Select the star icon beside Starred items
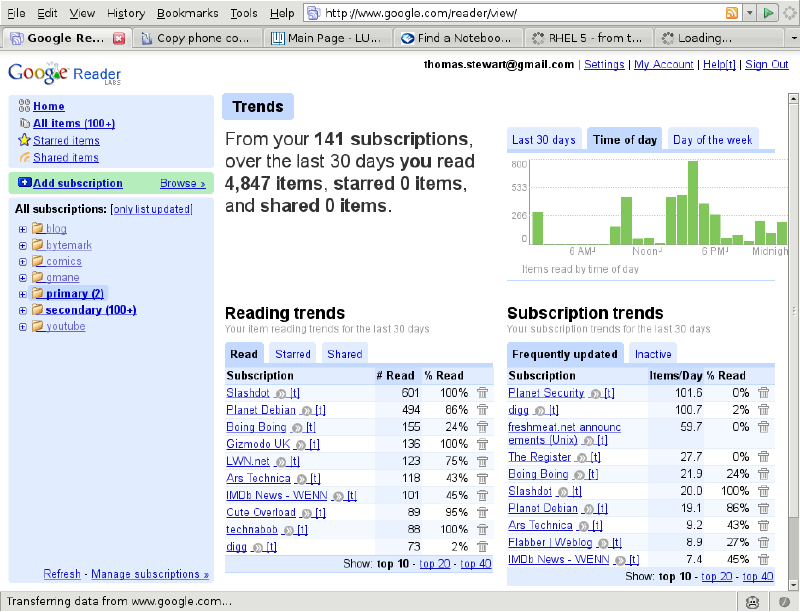 [23, 141]
